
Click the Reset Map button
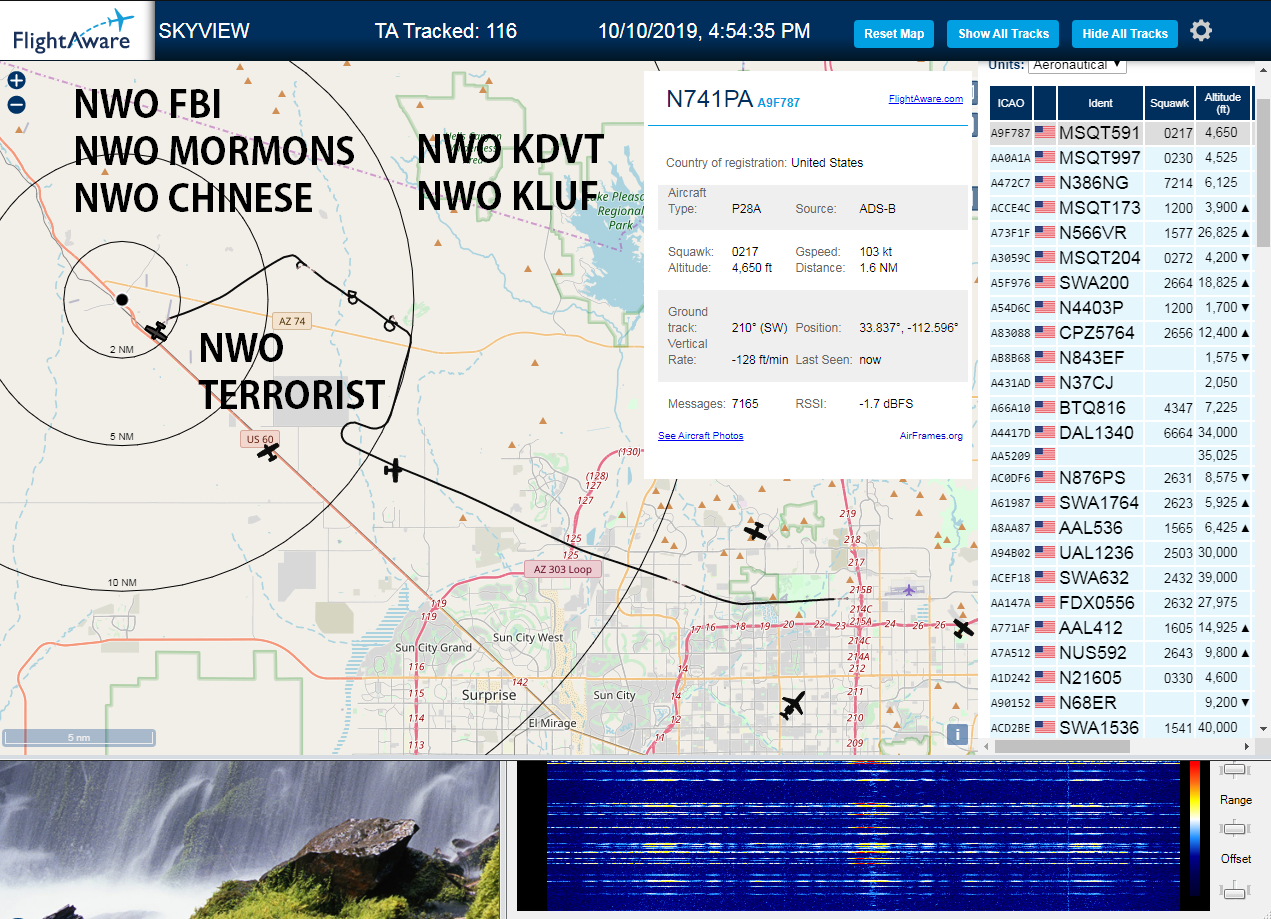point(894,33)
